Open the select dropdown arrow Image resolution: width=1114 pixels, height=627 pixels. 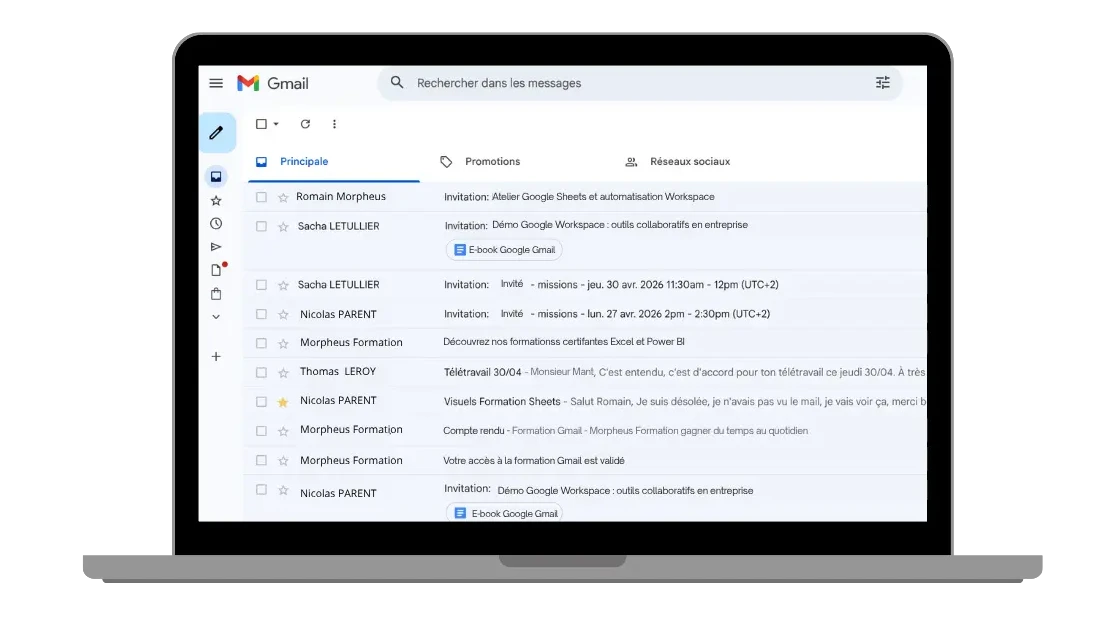pos(276,124)
